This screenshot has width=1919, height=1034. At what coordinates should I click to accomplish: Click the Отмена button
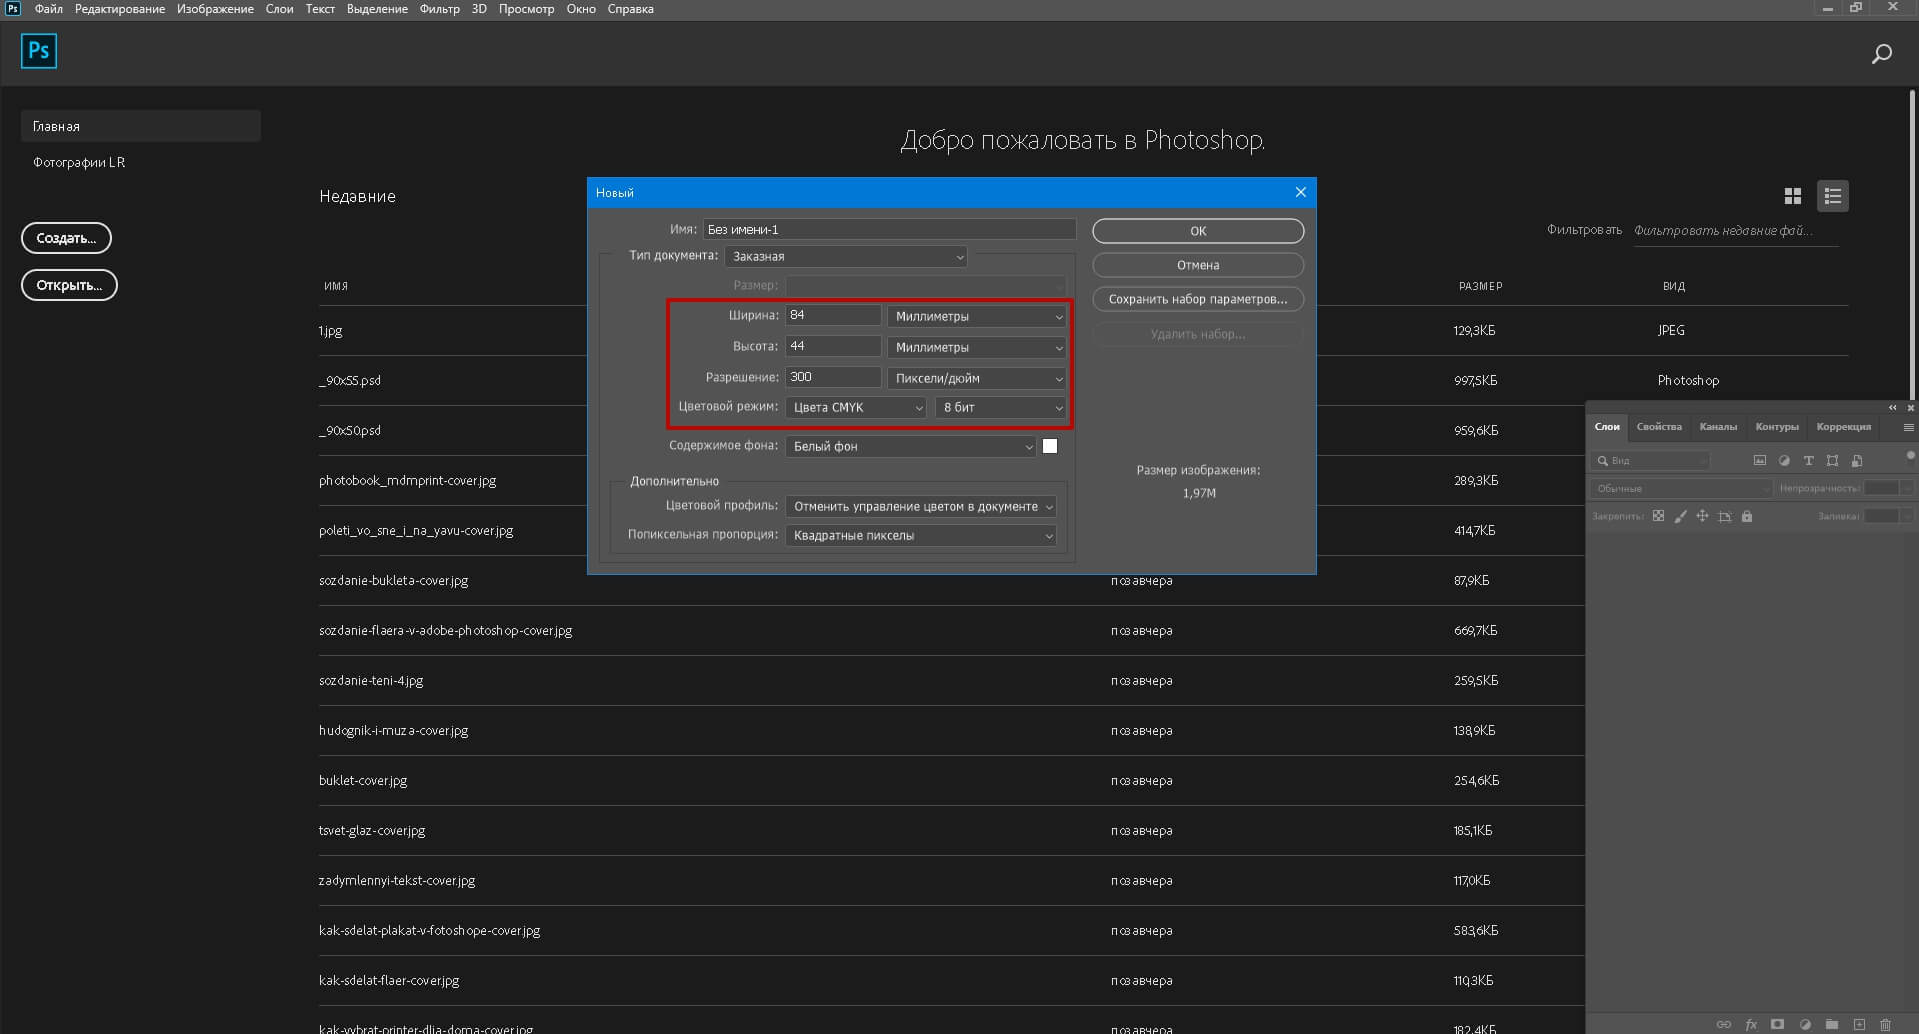click(1198, 265)
